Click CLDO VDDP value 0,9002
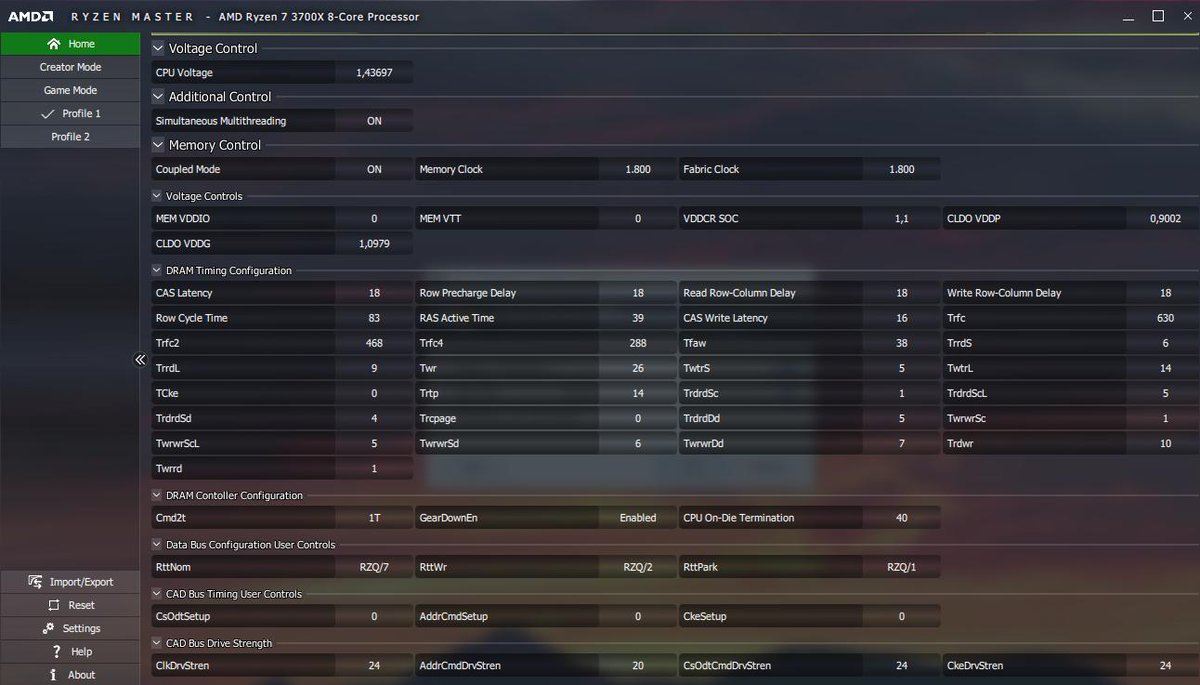Viewport: 1200px width, 685px height. pyautogui.click(x=1165, y=218)
